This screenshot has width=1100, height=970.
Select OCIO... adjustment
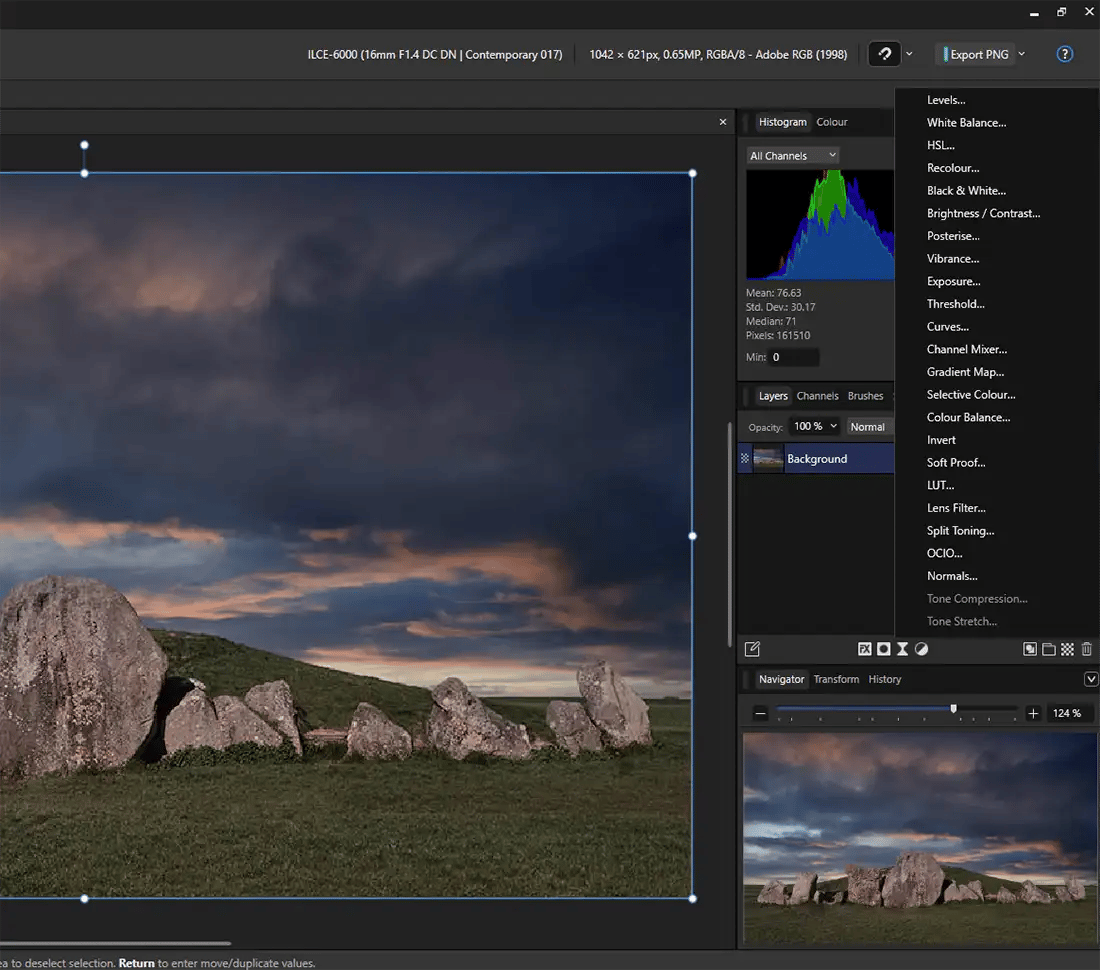[x=944, y=553]
